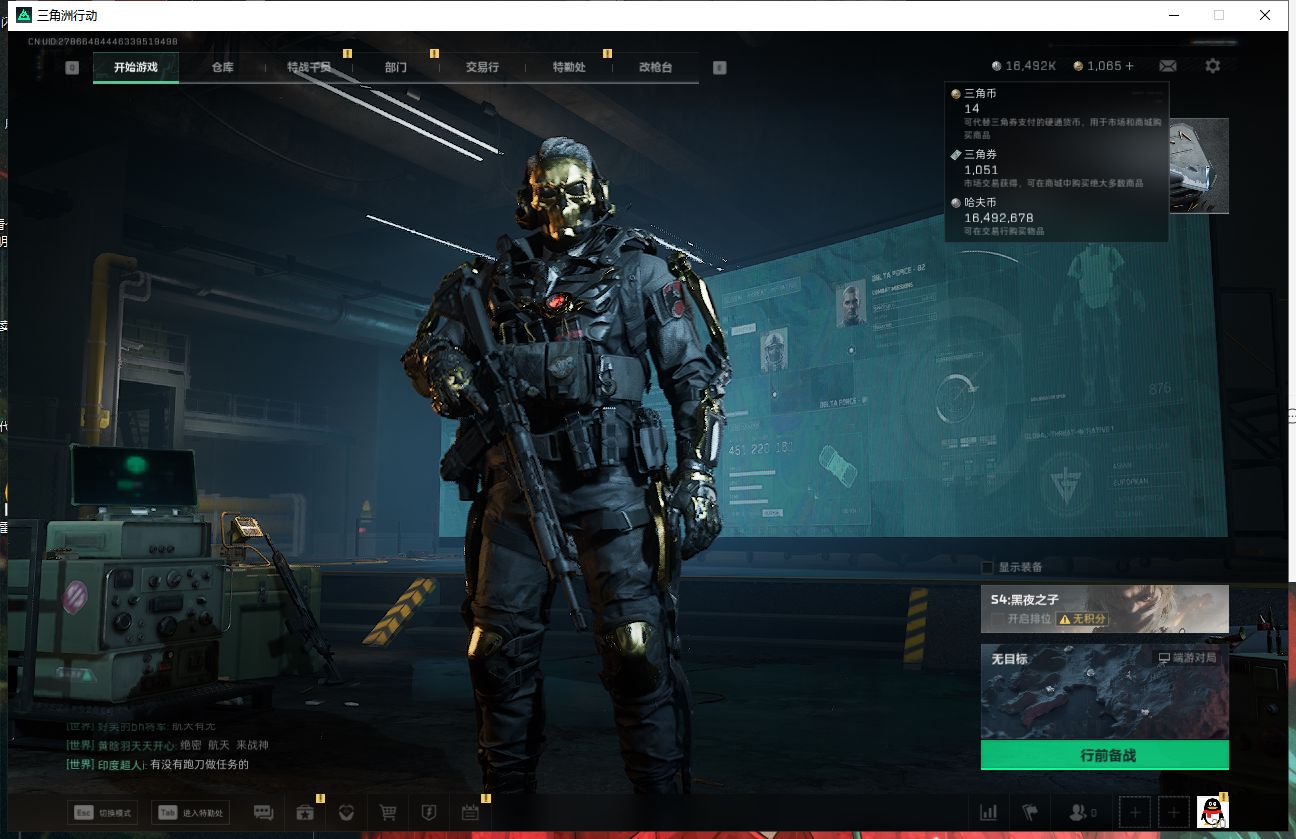The image size is (1296, 839).
Task: Switch to the 仓库 tab
Action: [x=222, y=67]
